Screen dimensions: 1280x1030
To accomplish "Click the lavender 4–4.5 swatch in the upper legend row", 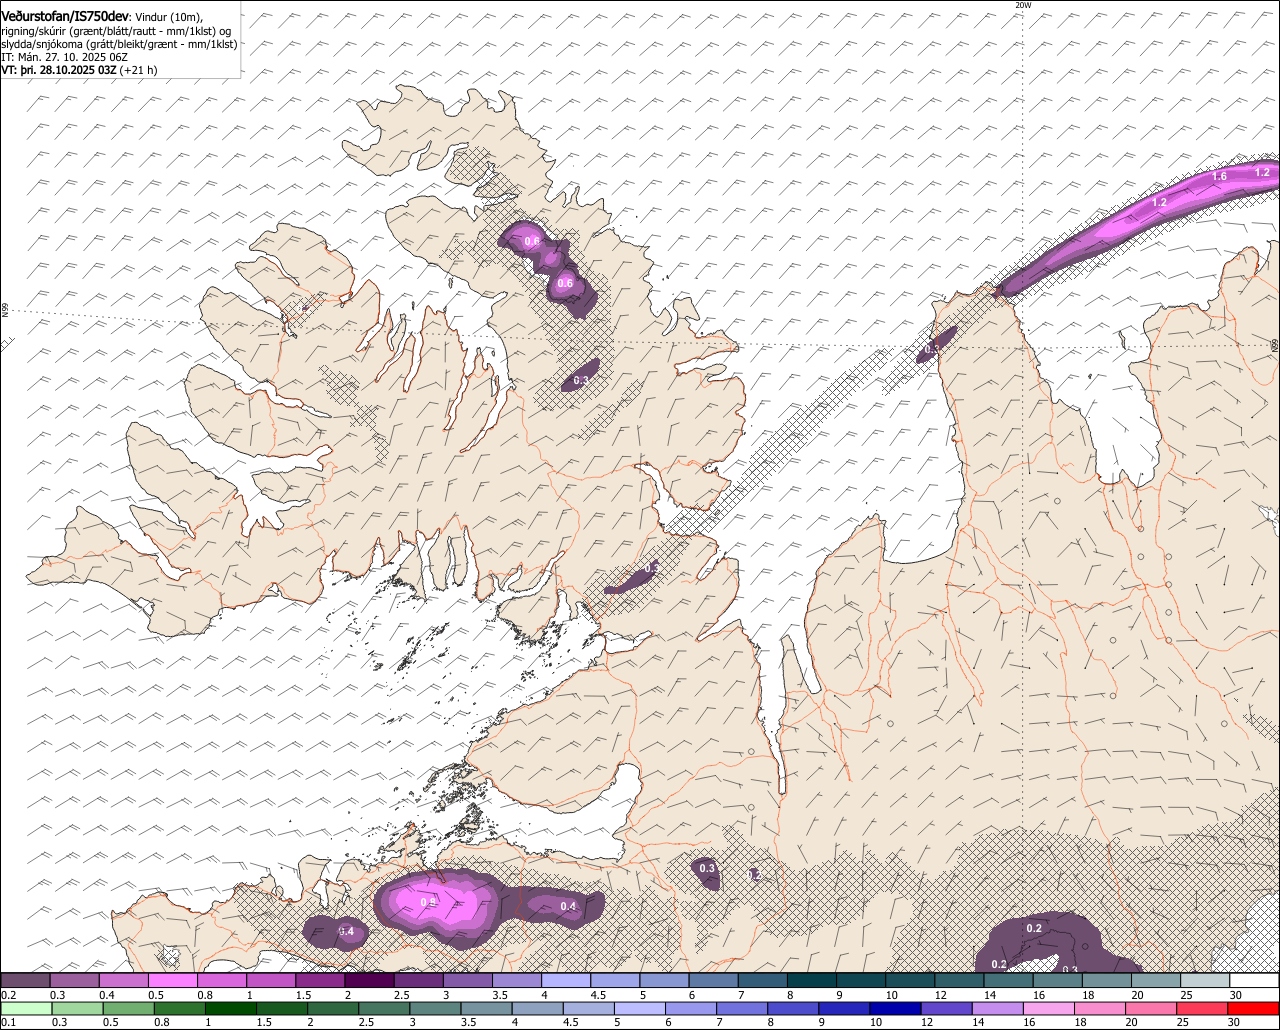I will click(565, 981).
